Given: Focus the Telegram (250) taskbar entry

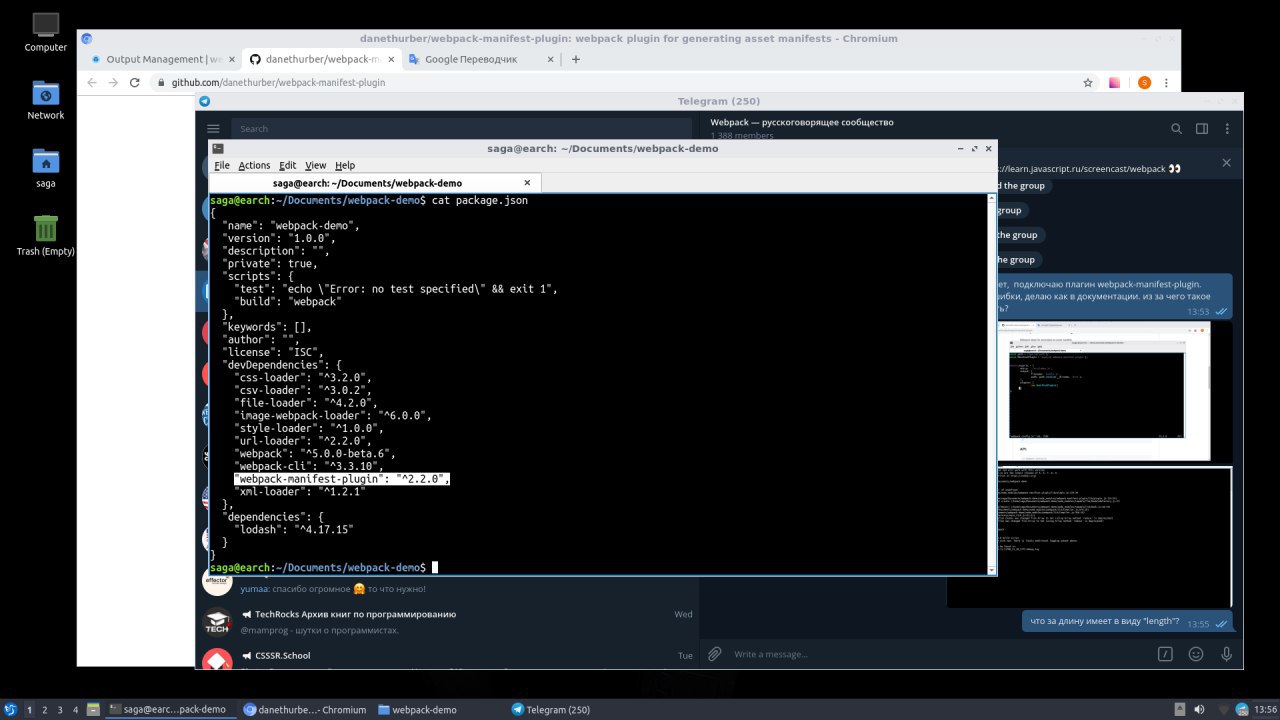Looking at the screenshot, I should tap(551, 709).
